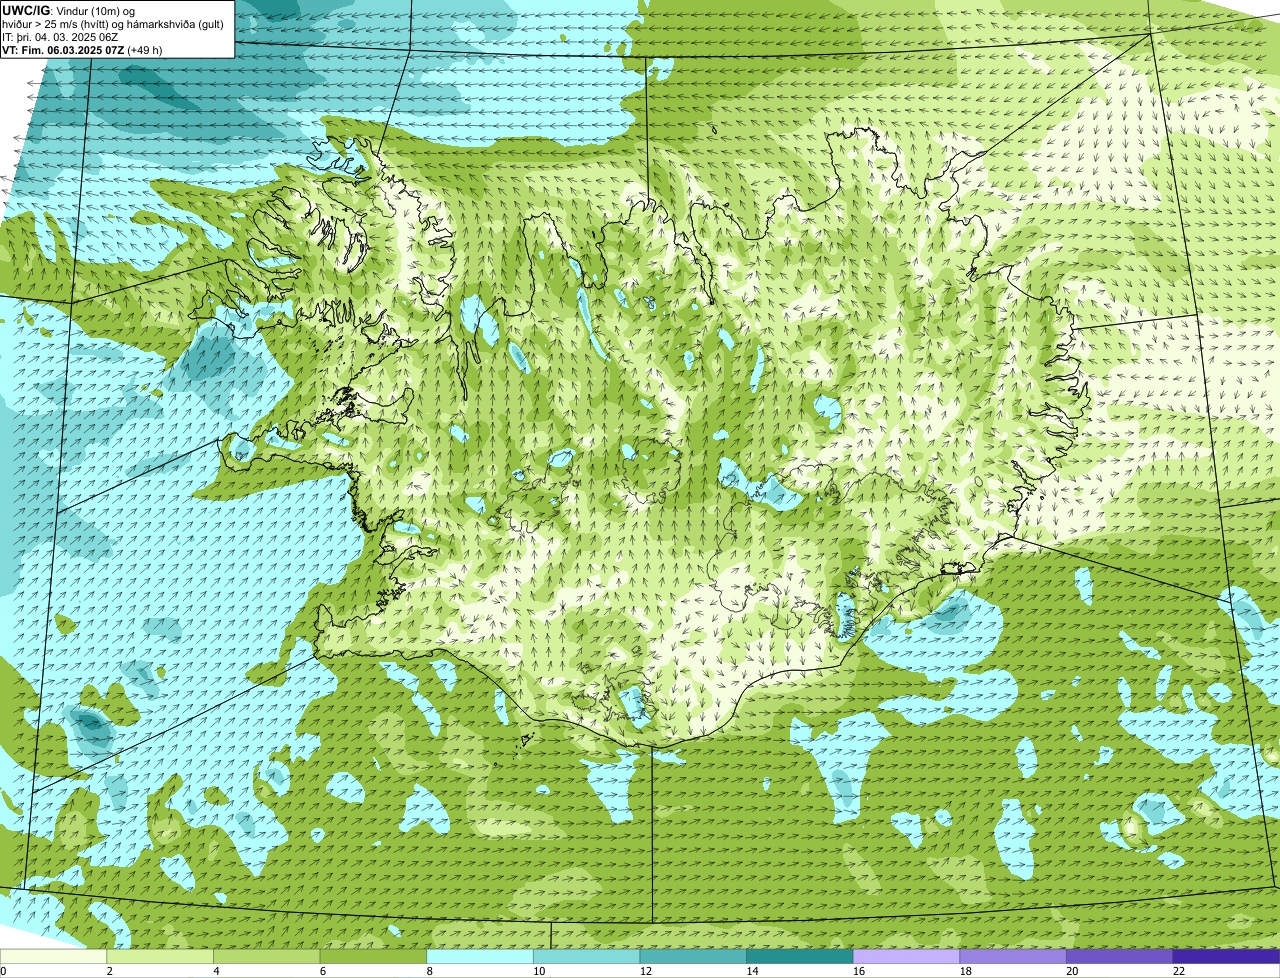Click the legend scale label "14"

752,971
